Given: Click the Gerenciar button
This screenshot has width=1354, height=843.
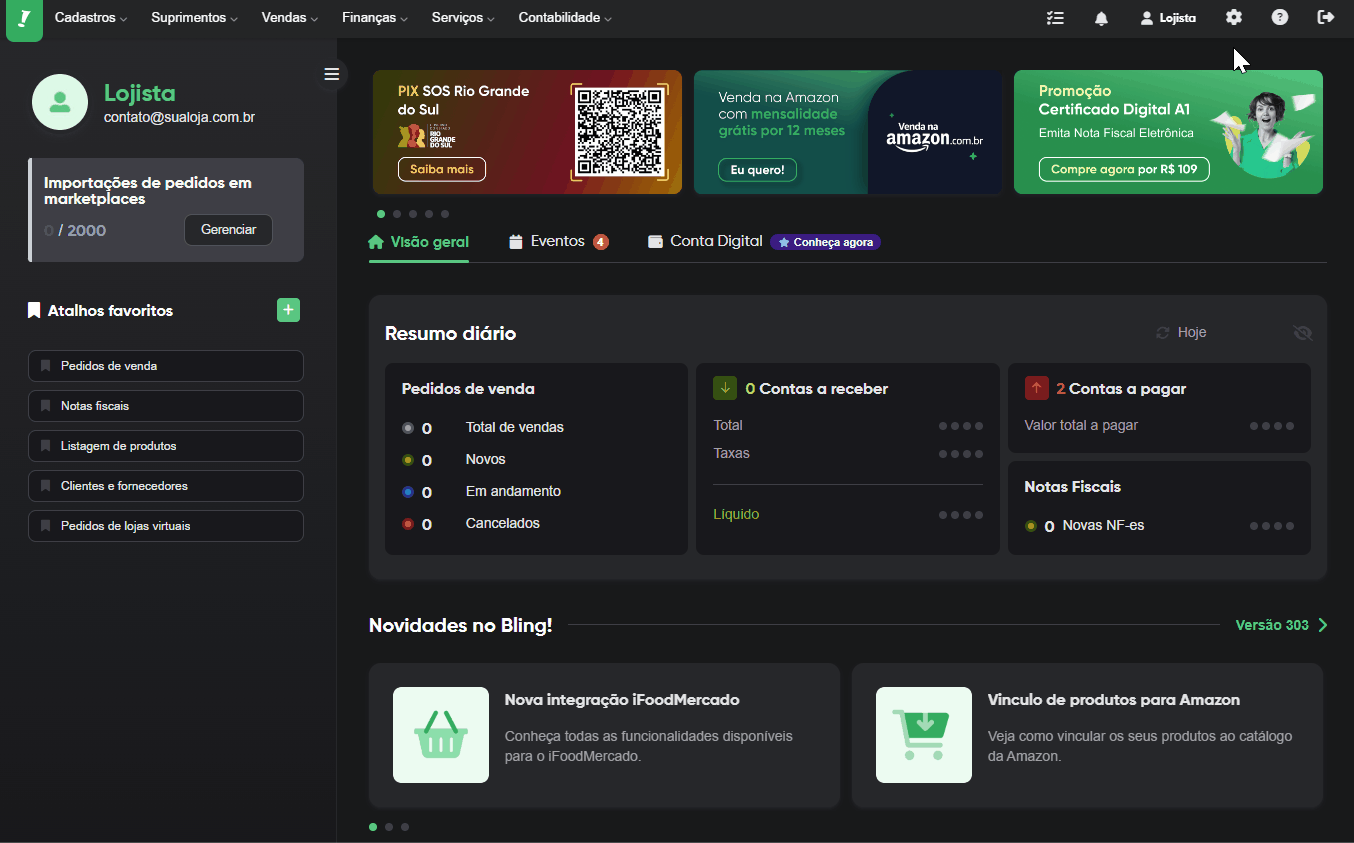Looking at the screenshot, I should click(x=228, y=230).
